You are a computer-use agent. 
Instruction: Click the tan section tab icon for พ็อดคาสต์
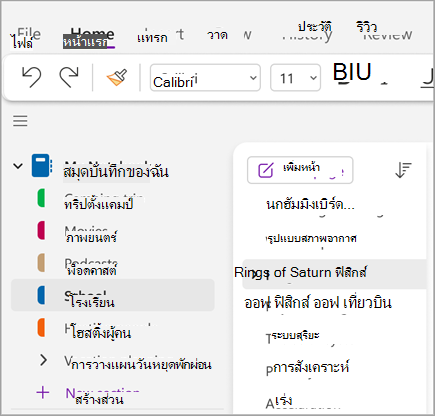click(41, 263)
